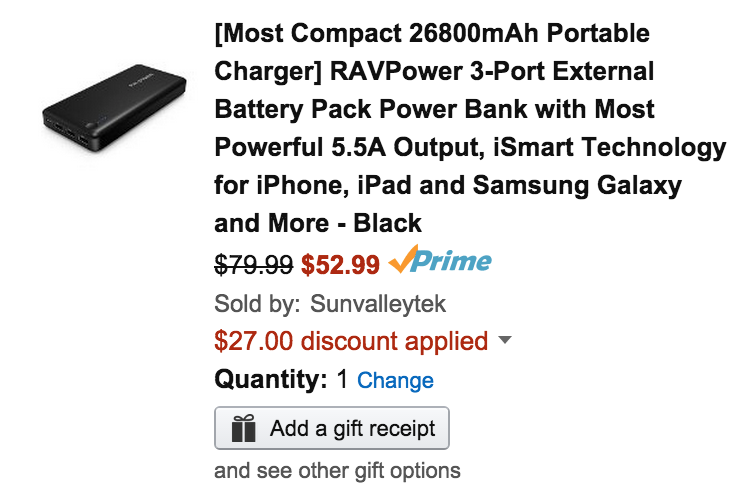746x504 pixels.
Task: Click the iSmart Technology title text
Action: (x=609, y=148)
